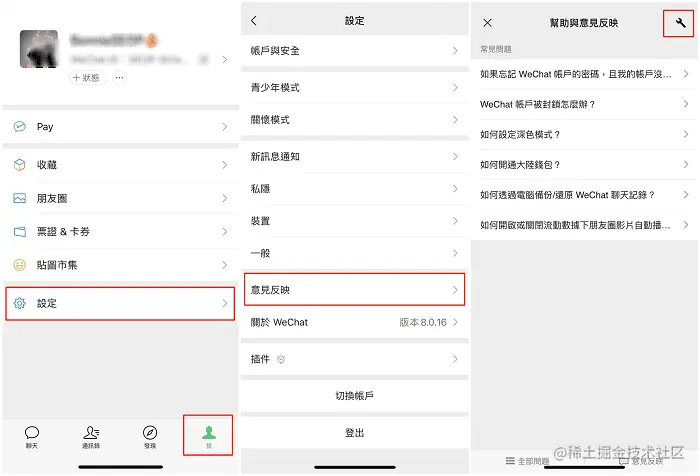Switch to the 我 profile tab
Screen dimensions: 700x476
pos(208,436)
